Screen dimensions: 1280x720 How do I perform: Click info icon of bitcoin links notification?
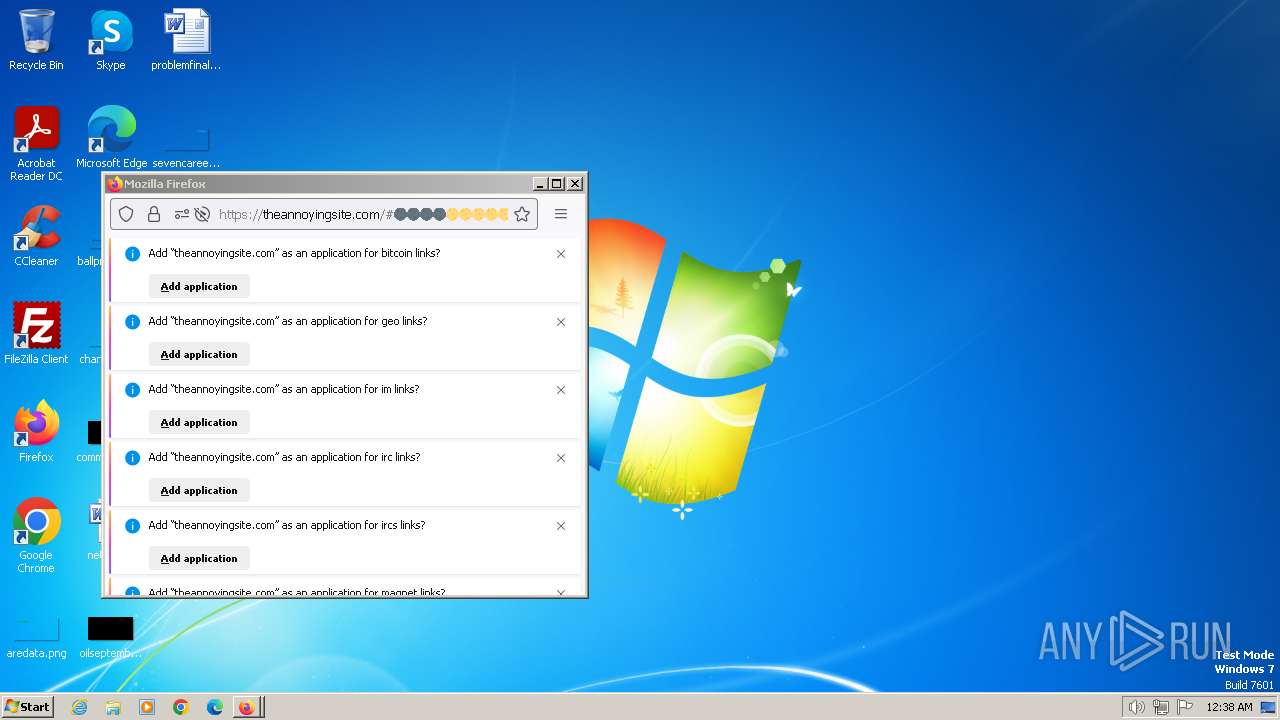[x=132, y=254]
